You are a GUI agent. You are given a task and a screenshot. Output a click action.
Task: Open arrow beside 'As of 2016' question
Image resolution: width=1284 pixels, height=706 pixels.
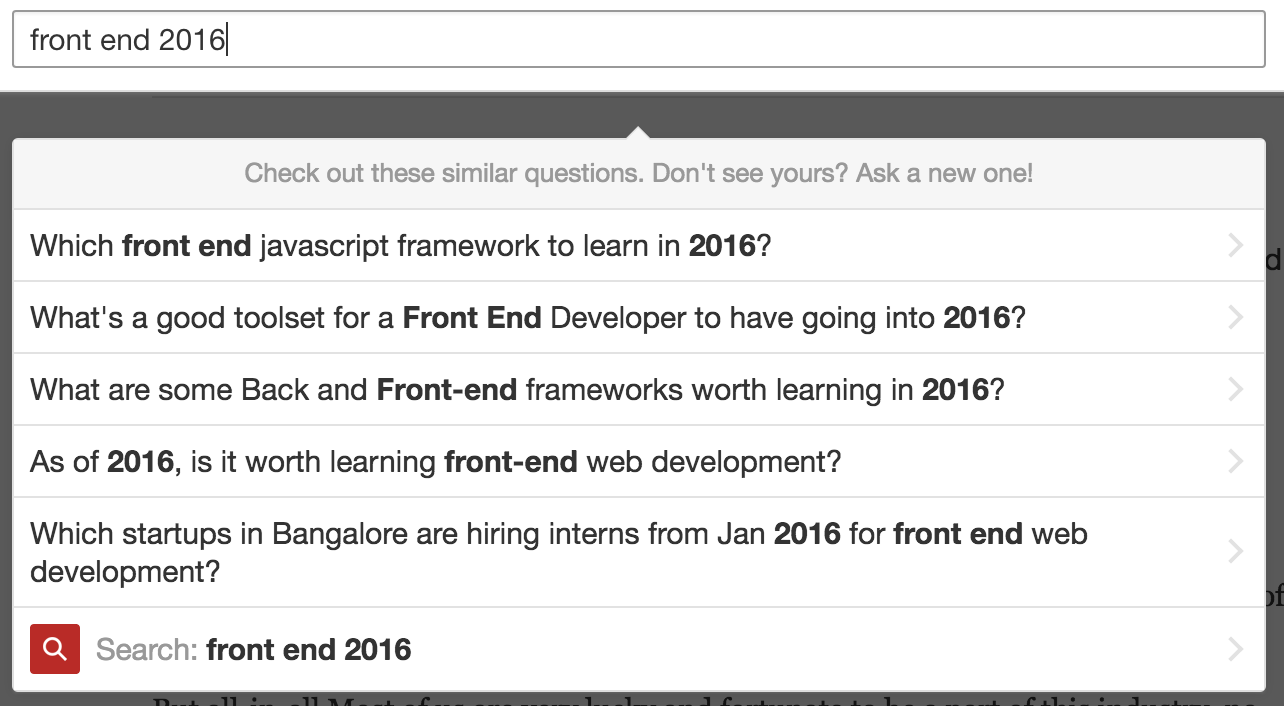click(x=1236, y=462)
